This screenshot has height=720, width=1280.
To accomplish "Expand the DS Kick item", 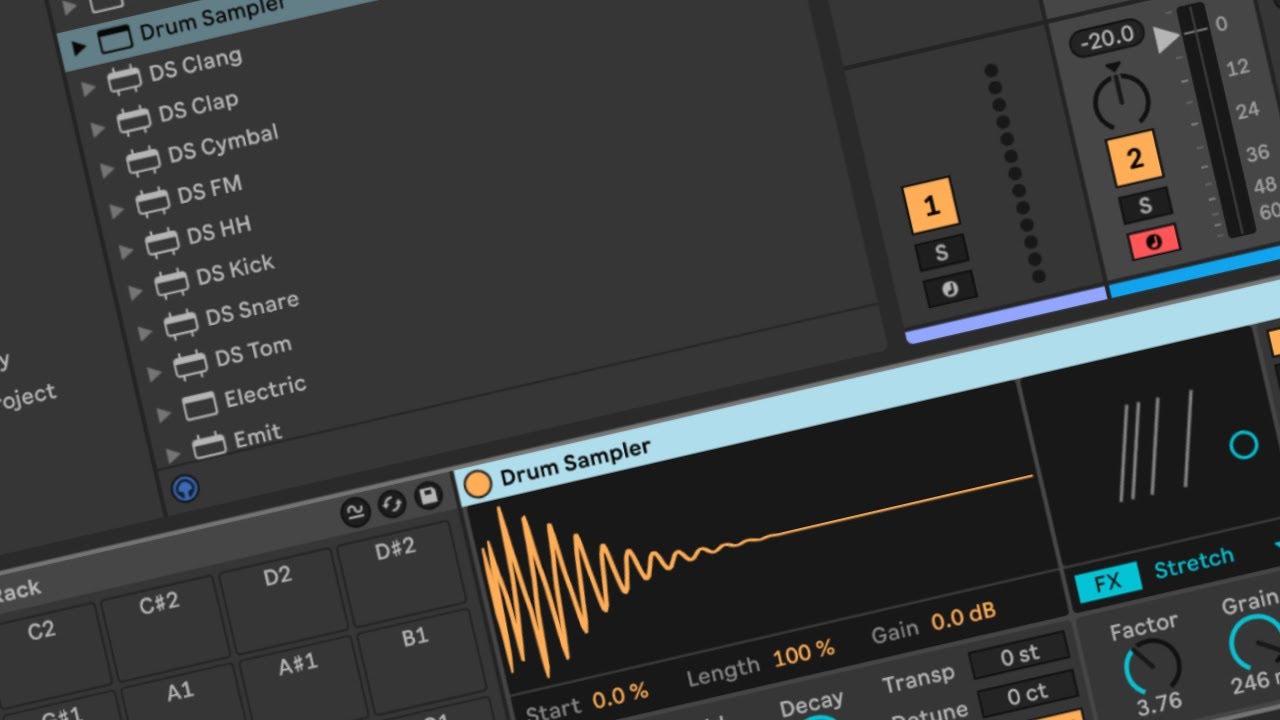I will point(136,291).
